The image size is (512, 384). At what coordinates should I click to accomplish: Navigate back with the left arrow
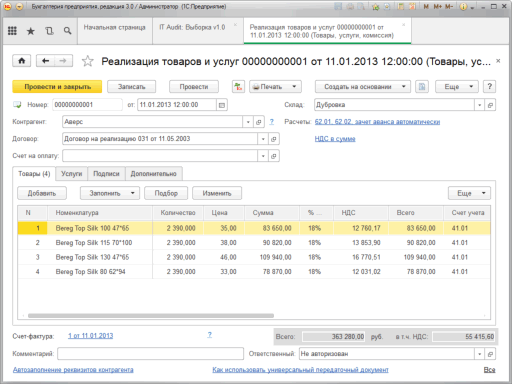pyautogui.click(x=46, y=61)
